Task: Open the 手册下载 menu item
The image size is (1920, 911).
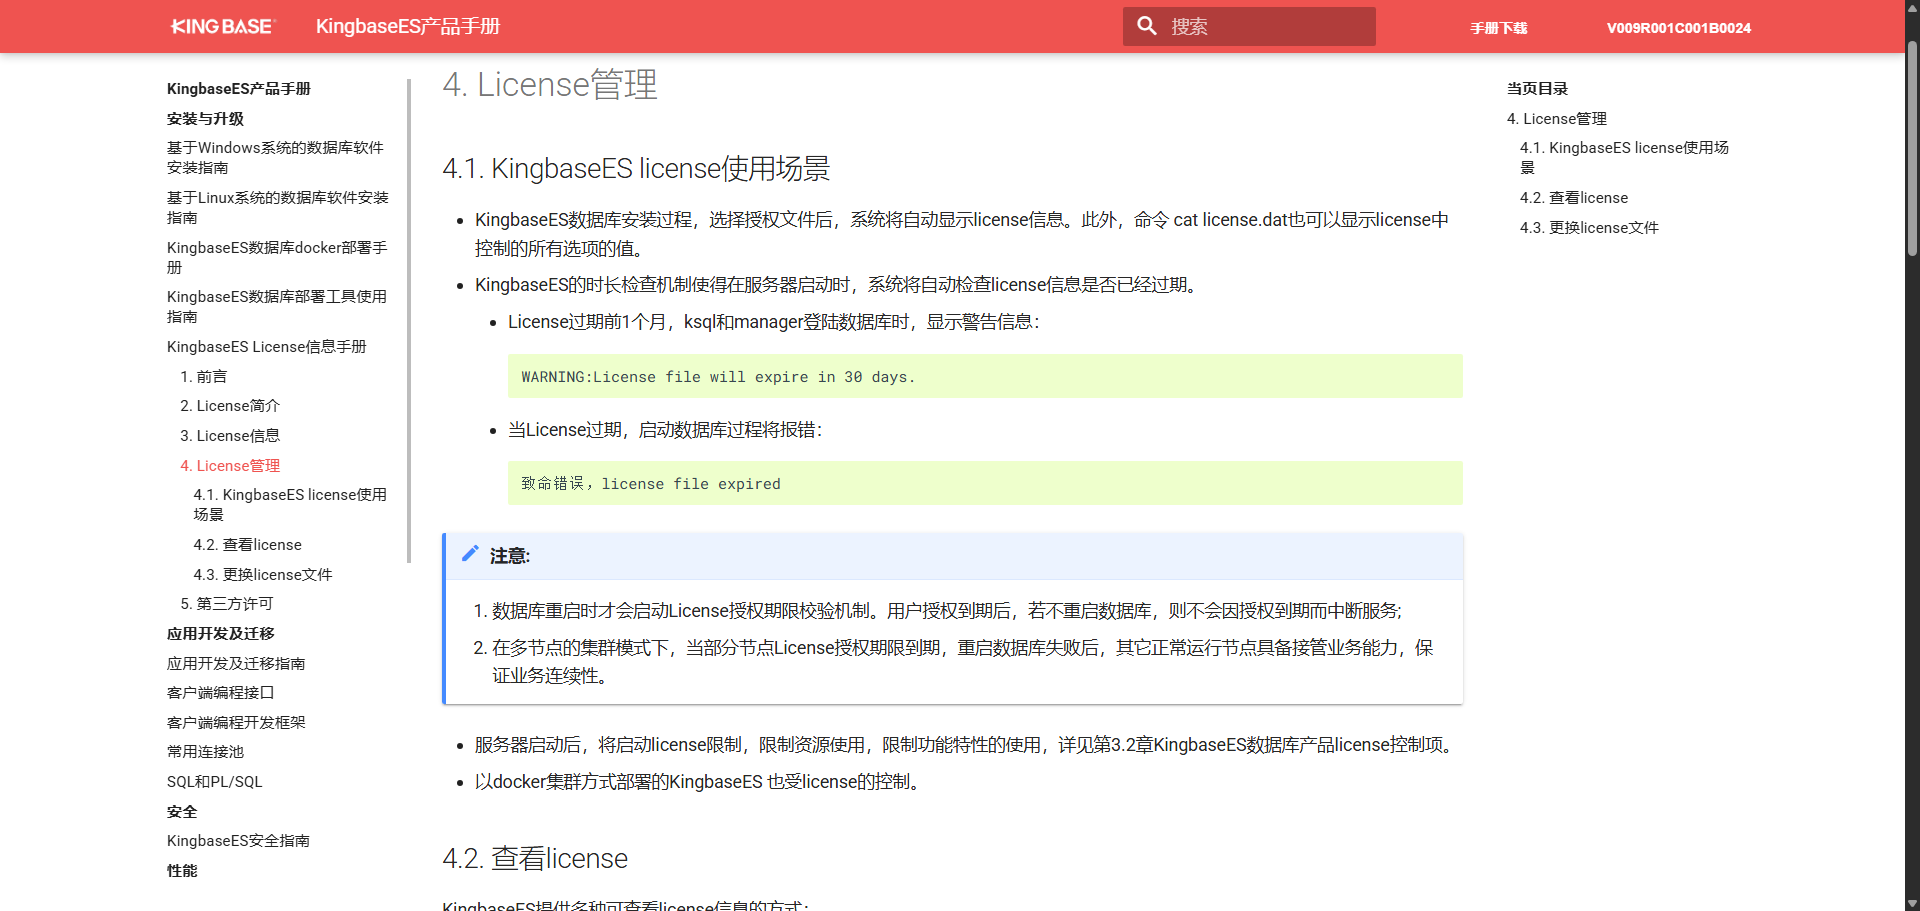Action: tap(1498, 28)
